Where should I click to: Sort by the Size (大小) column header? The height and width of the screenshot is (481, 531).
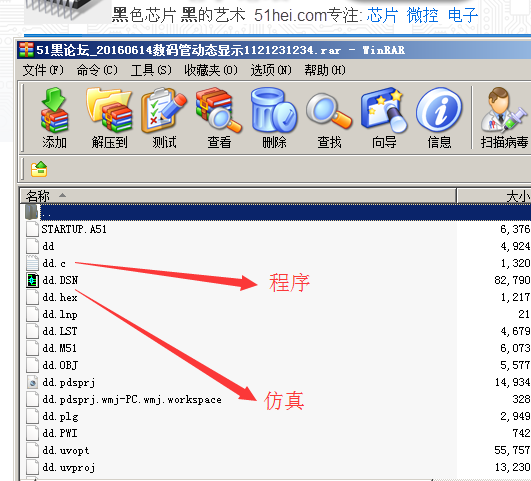(x=494, y=196)
